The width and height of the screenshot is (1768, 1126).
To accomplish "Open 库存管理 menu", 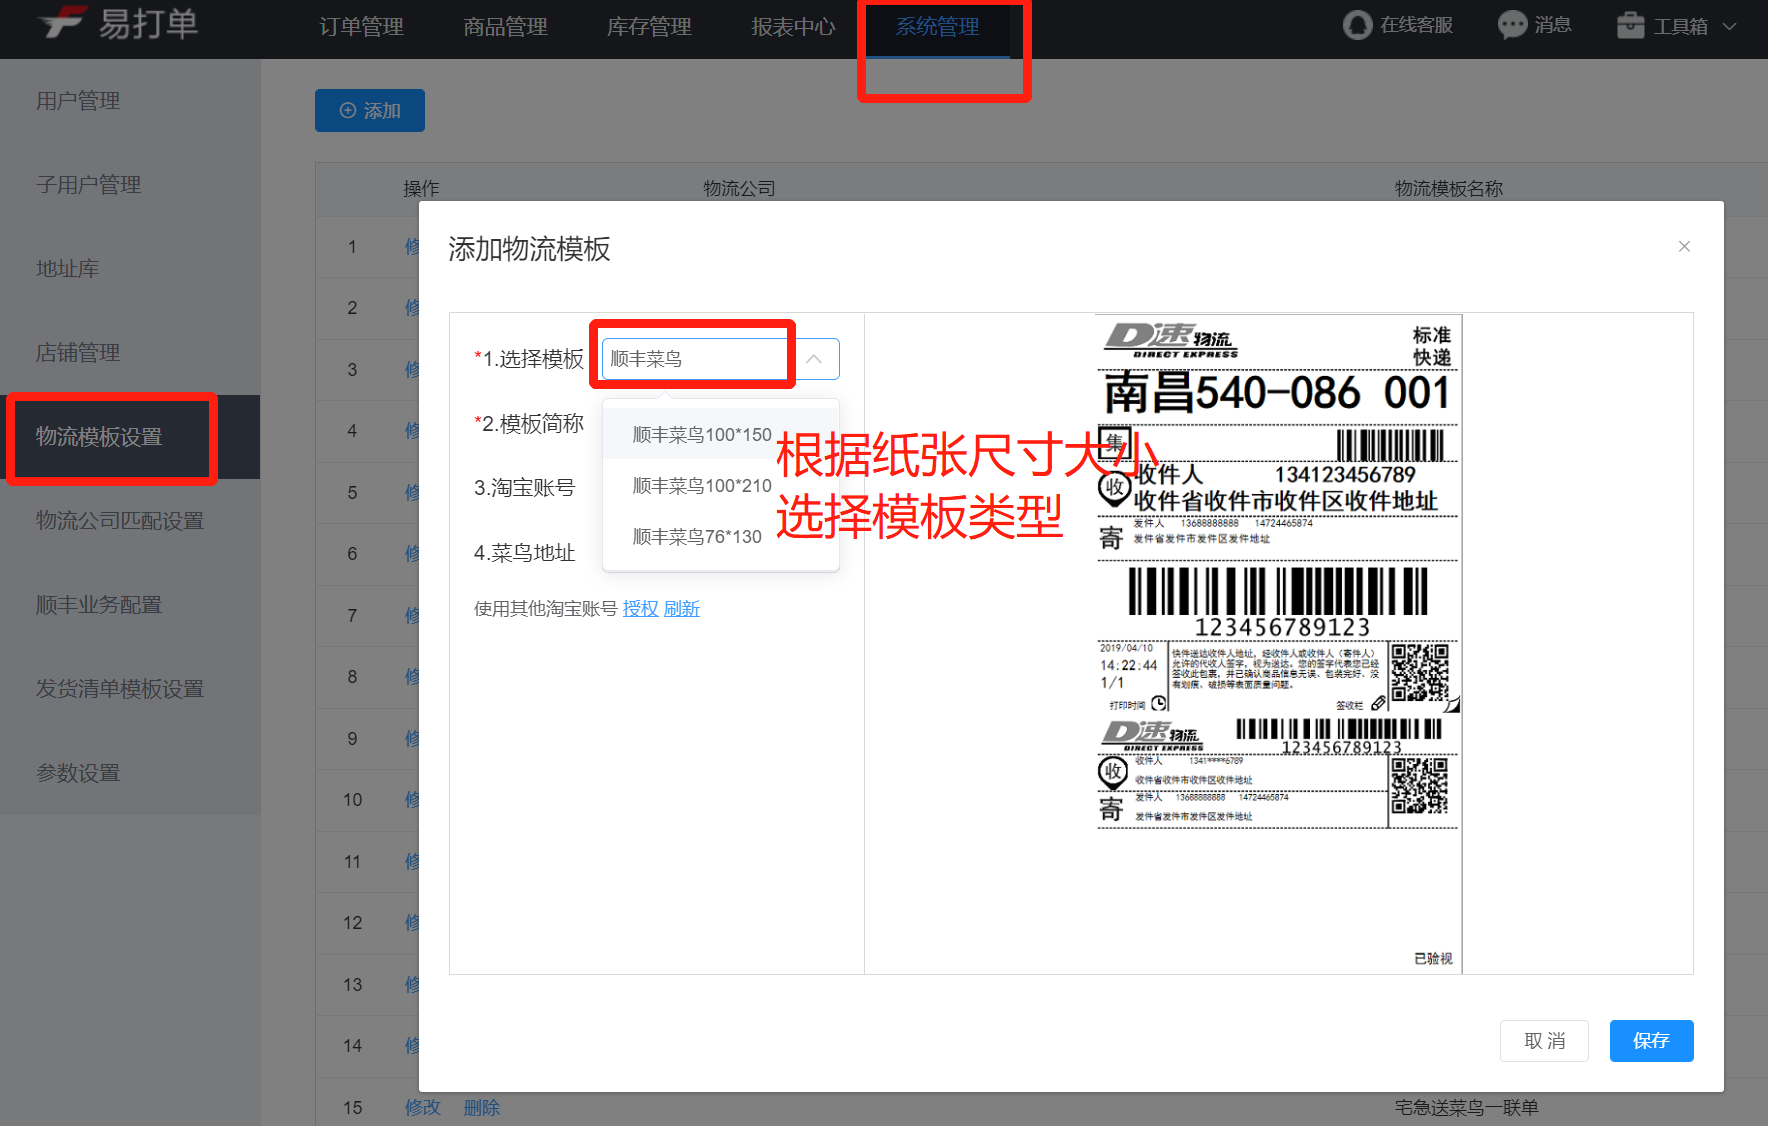I will coord(649,27).
